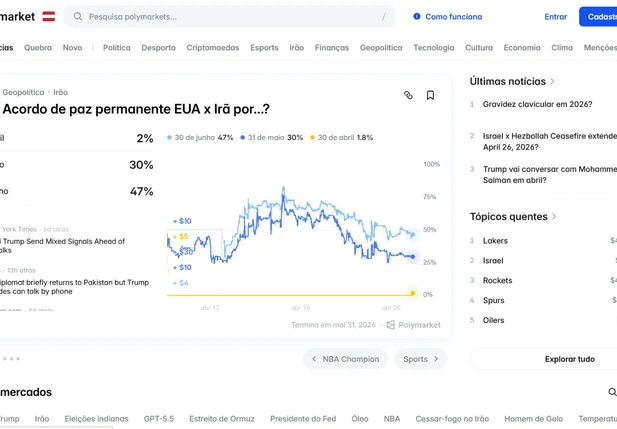Click the carousel pagination dots
Viewport: 617px width, 429px height.
pyautogui.click(x=11, y=359)
